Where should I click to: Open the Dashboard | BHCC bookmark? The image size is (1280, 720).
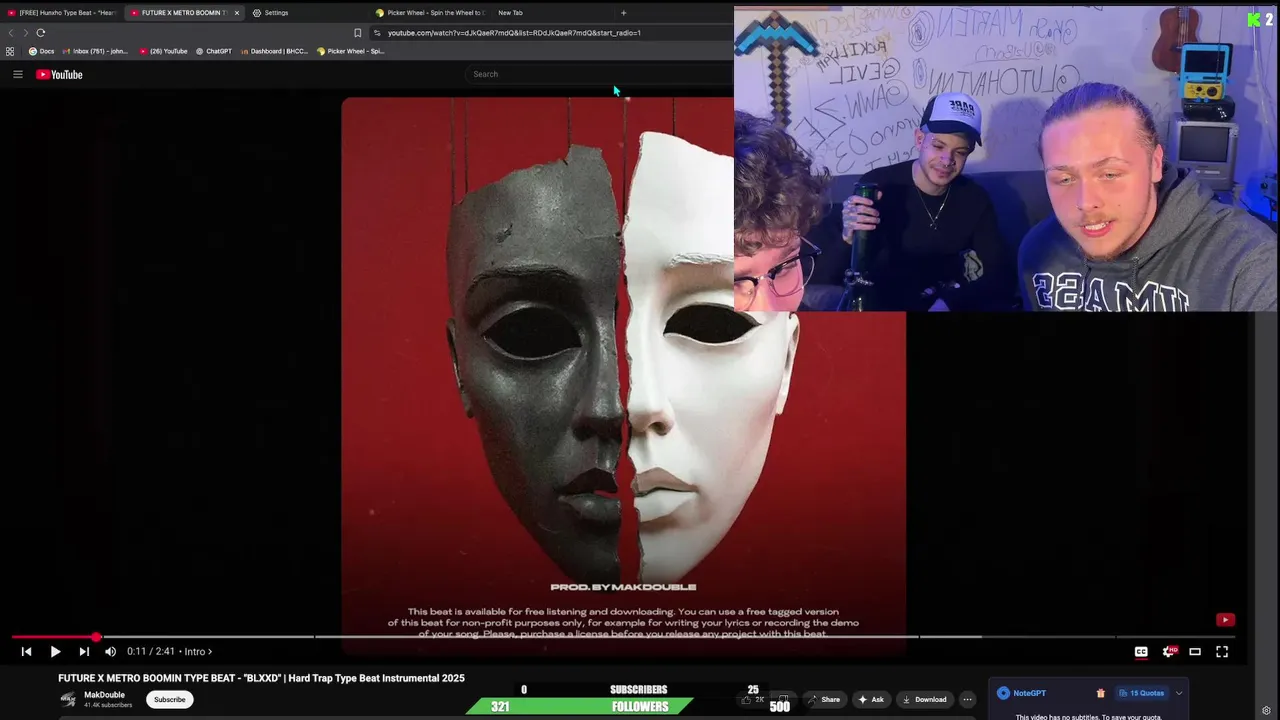coord(275,51)
